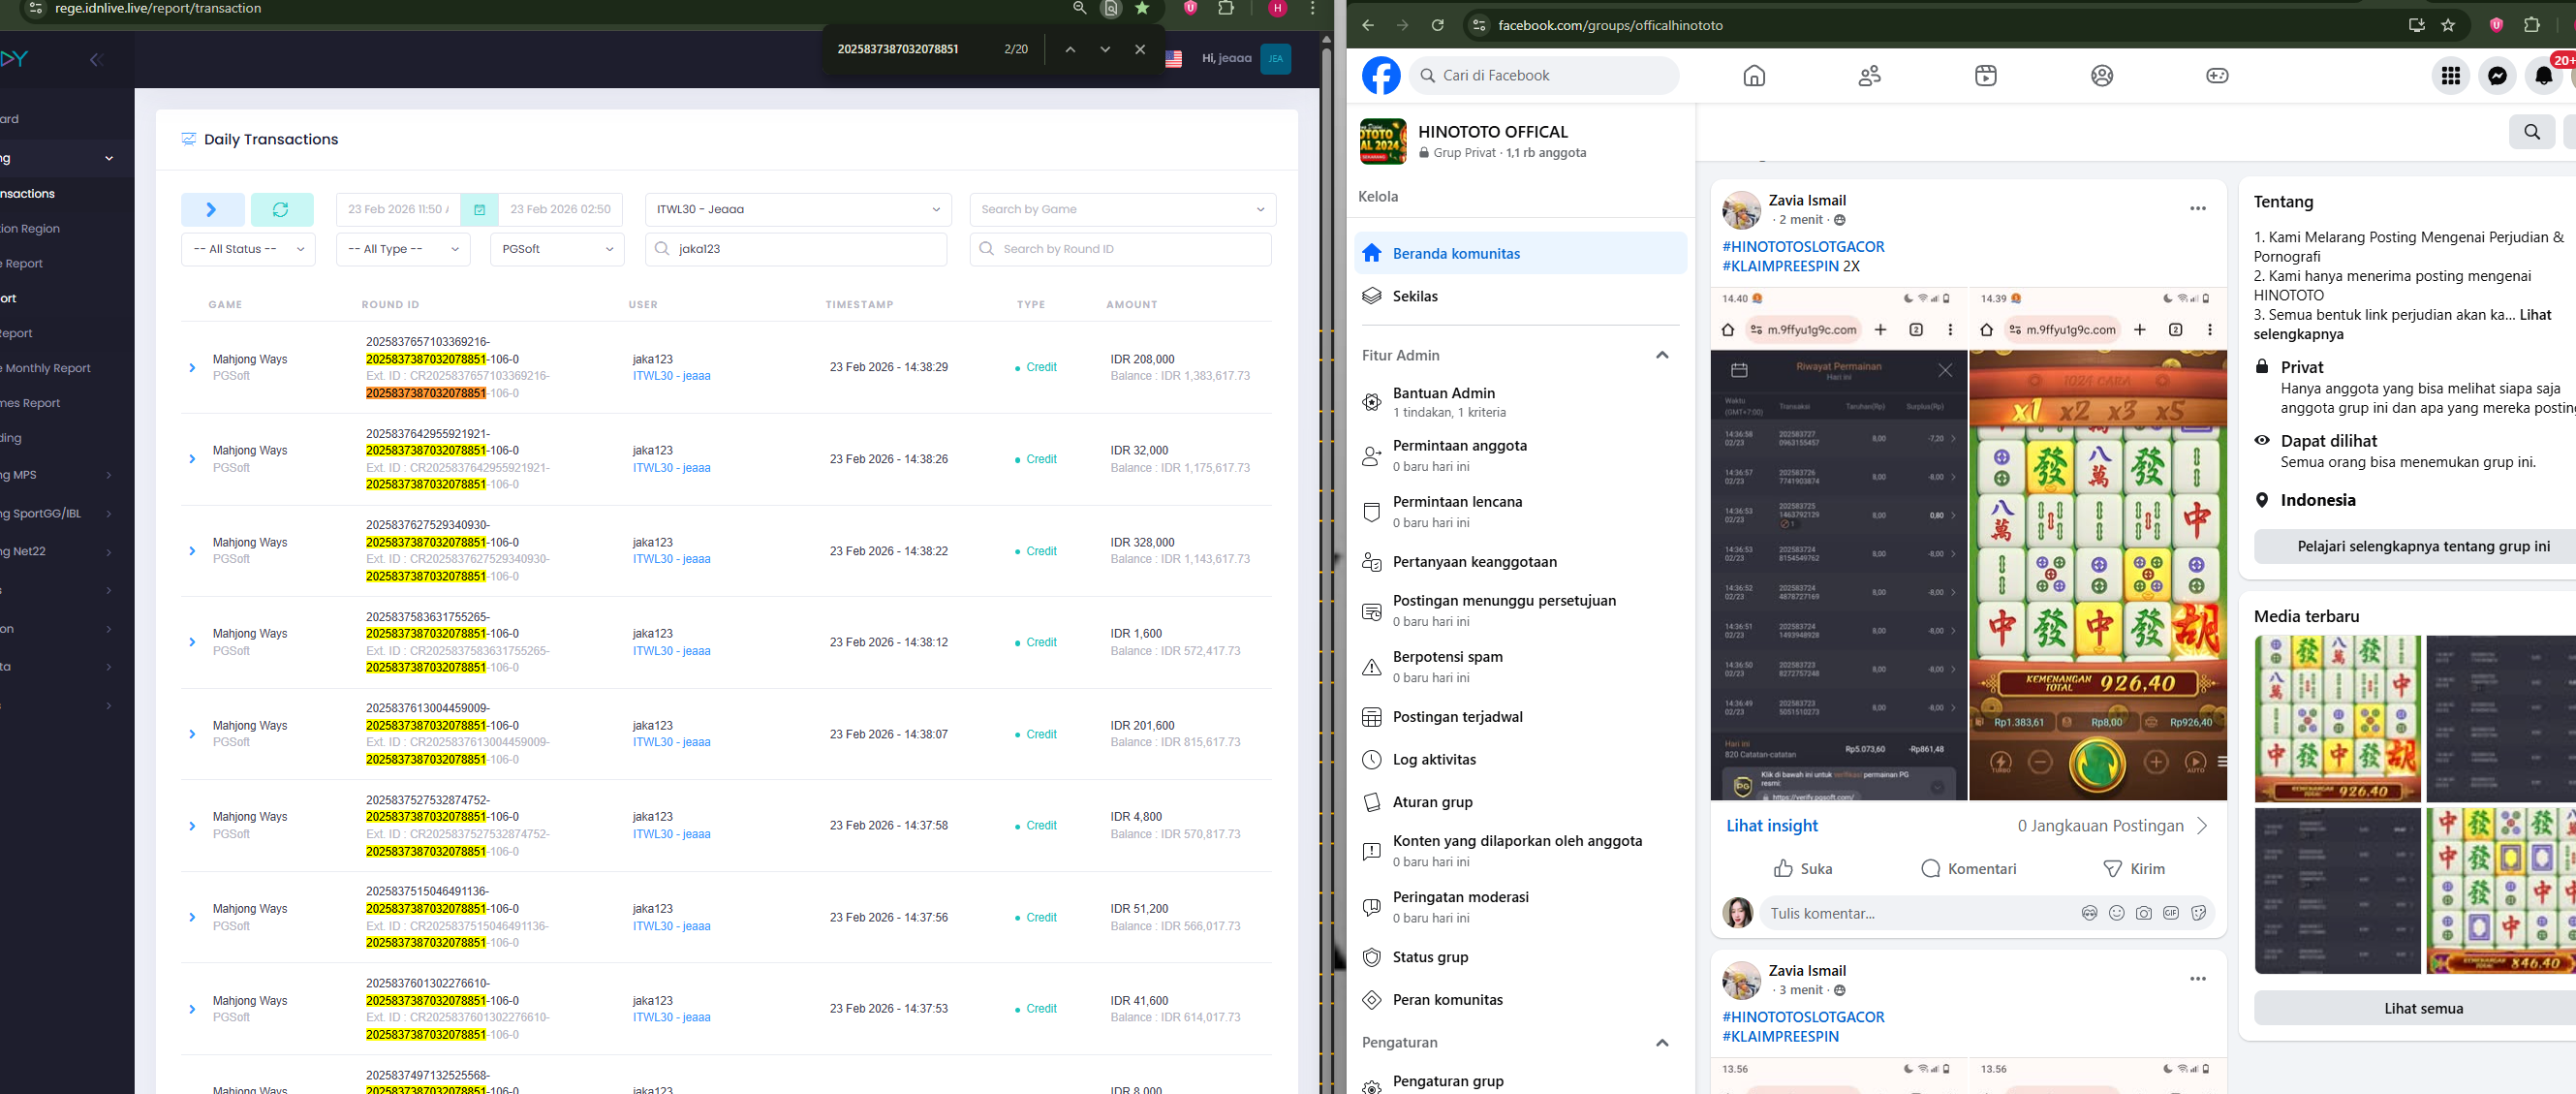Collapse the Pengaturan section
The width and height of the screenshot is (2576, 1094).
(1661, 1043)
